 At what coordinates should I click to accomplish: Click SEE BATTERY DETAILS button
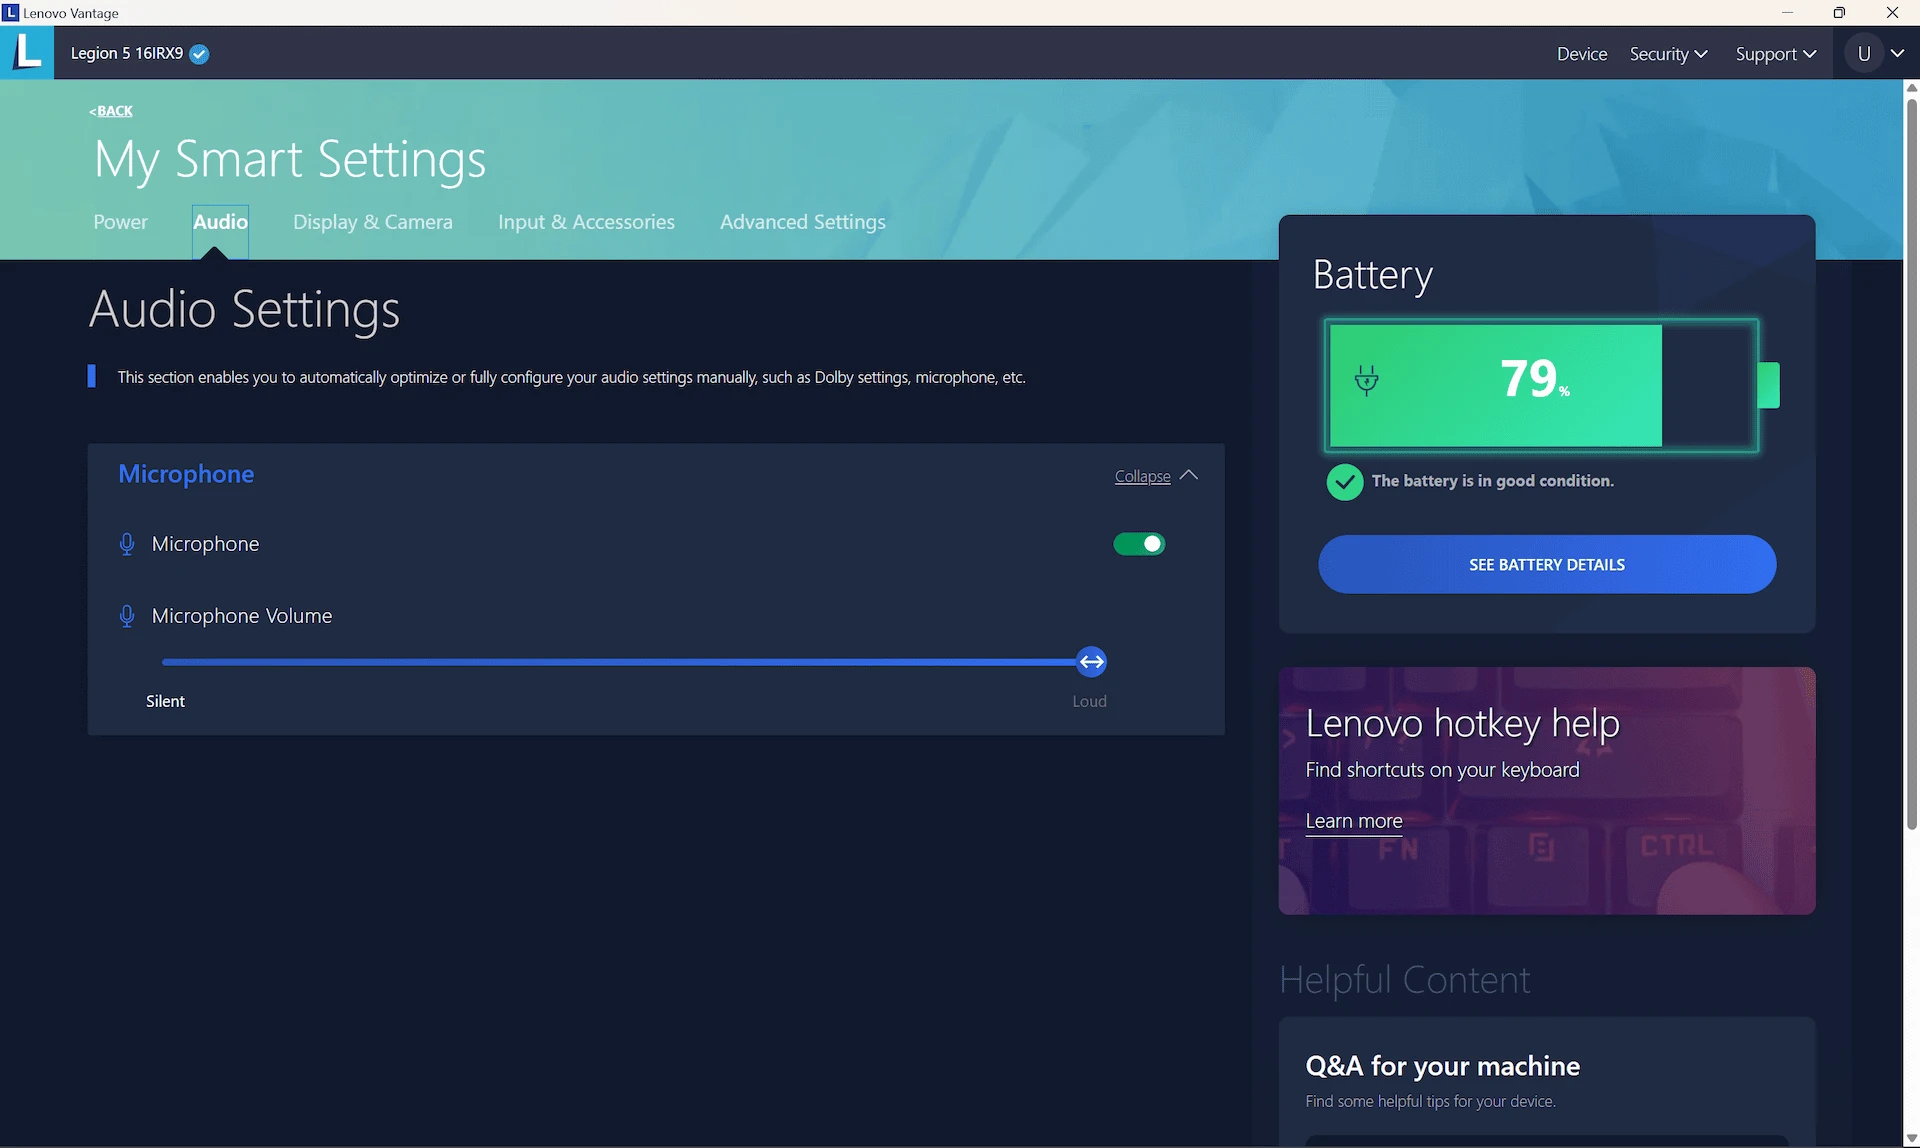pos(1547,564)
